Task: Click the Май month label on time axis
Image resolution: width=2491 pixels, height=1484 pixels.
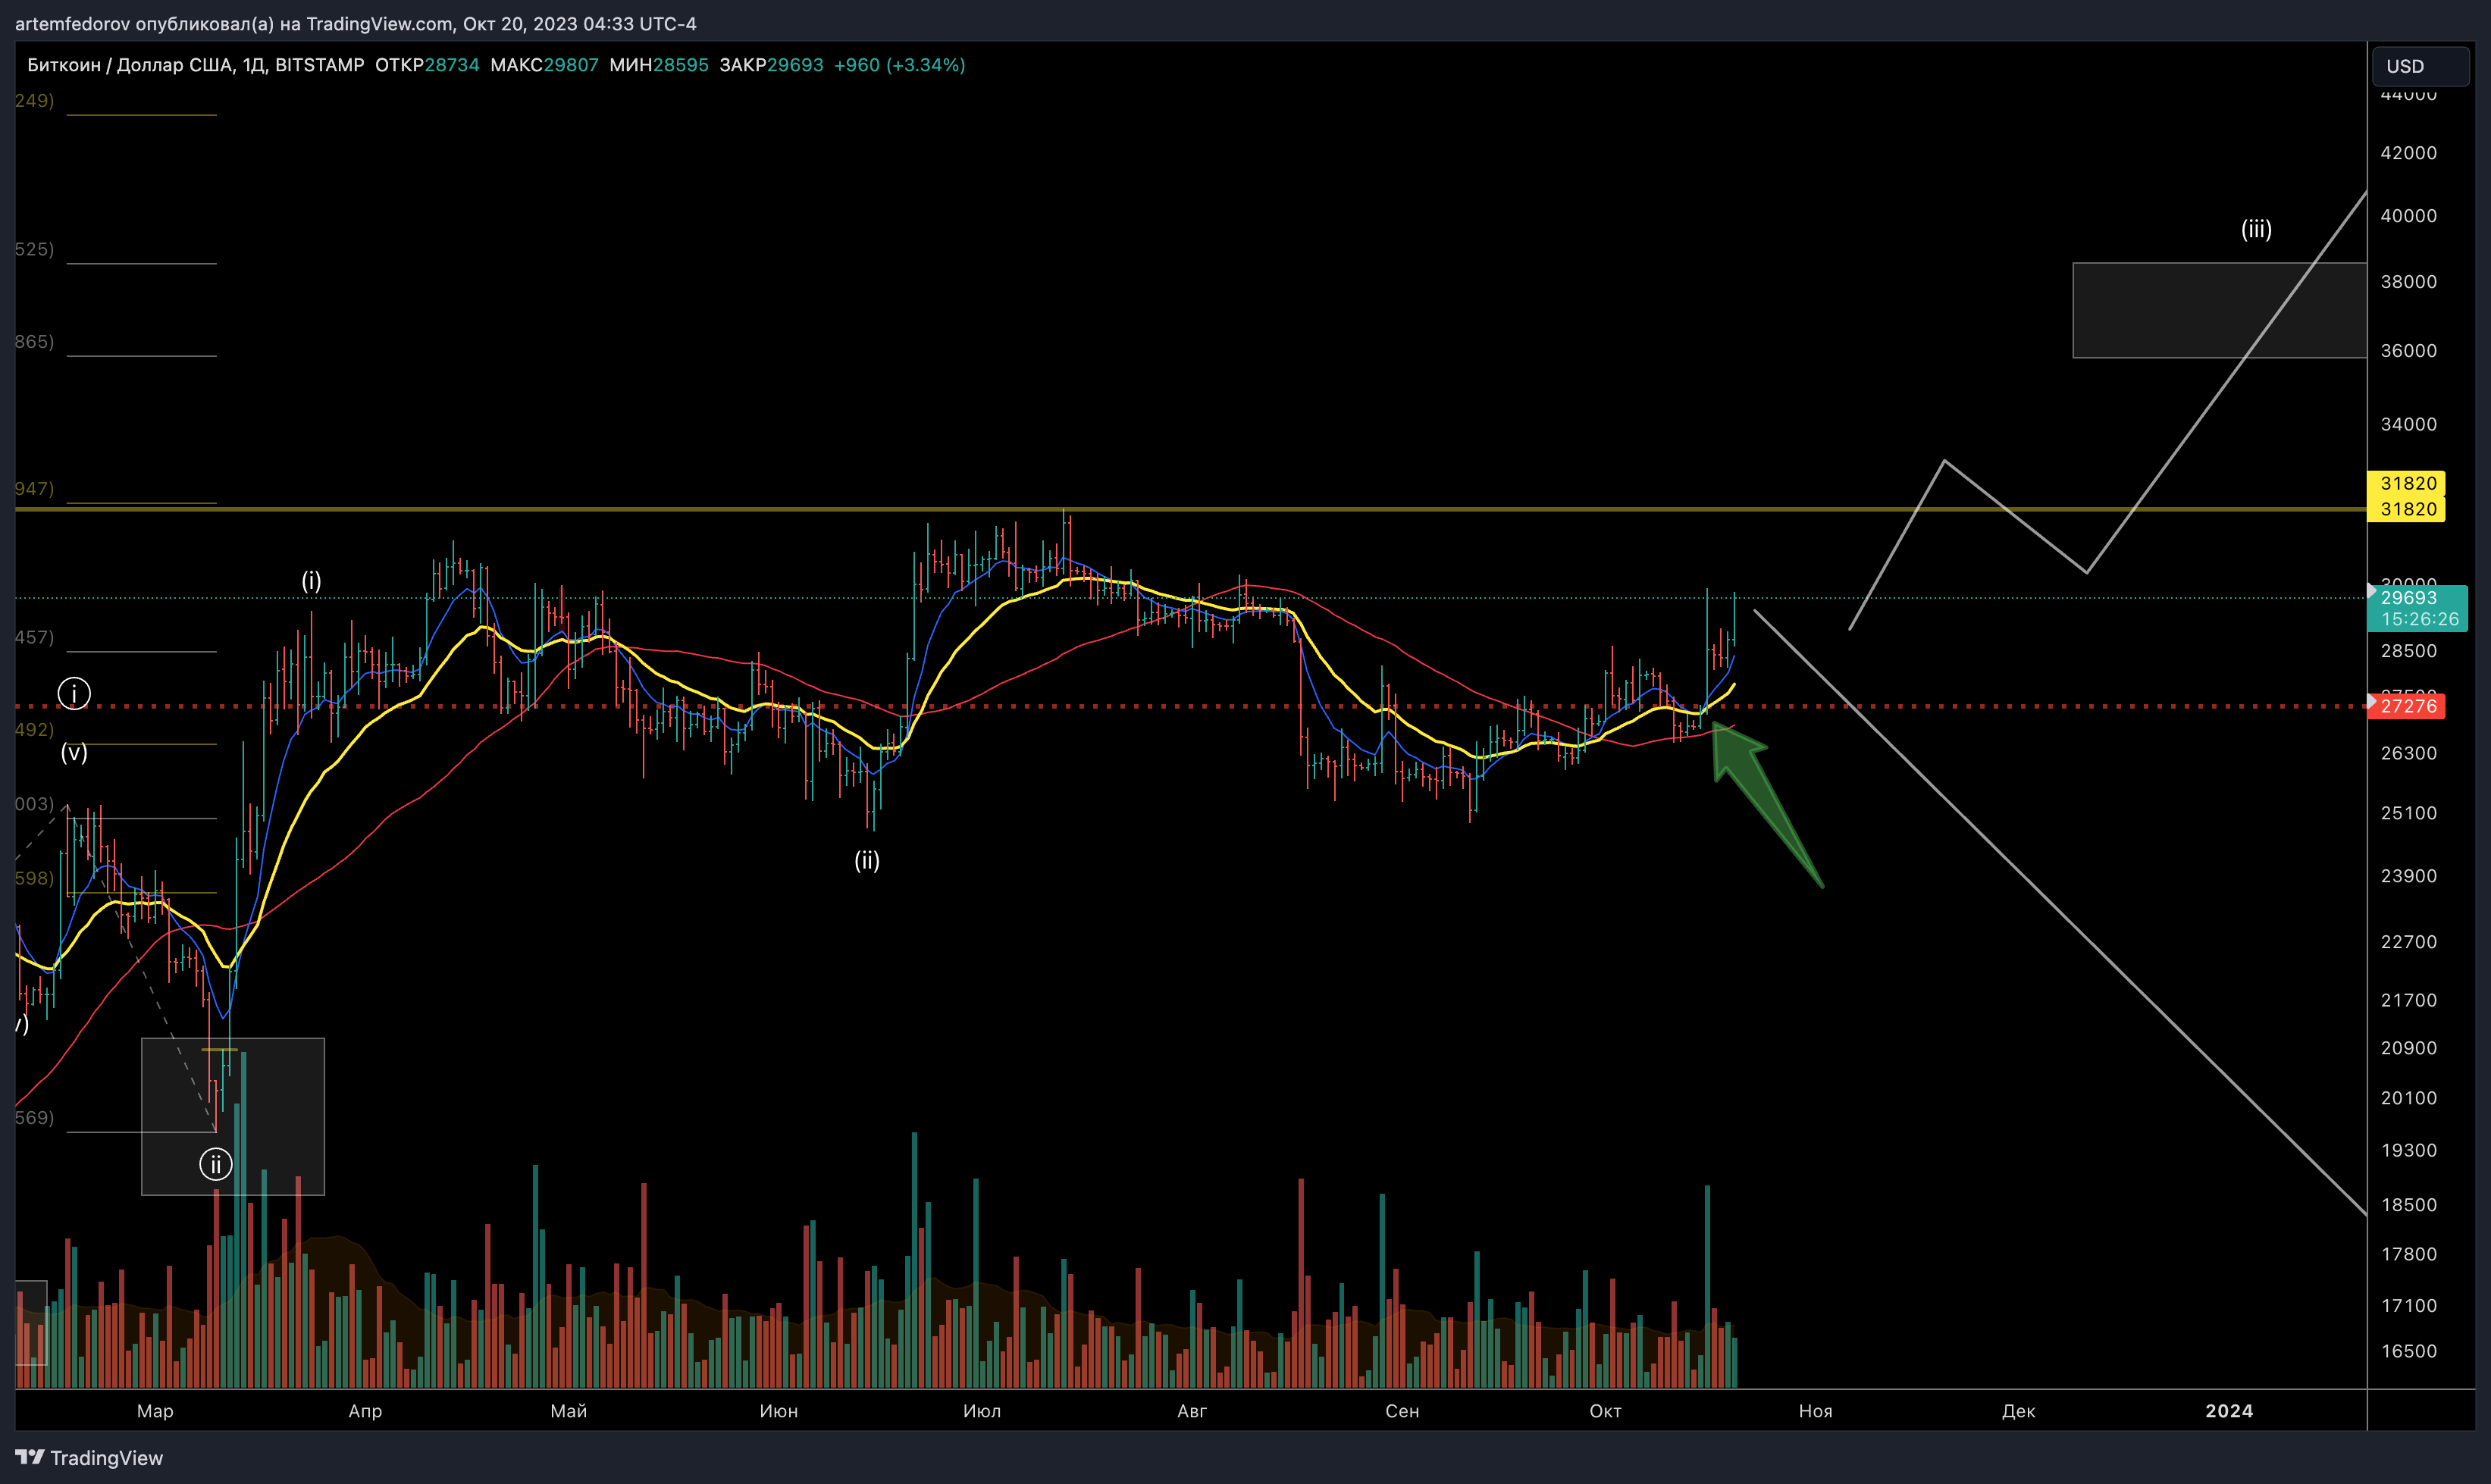Action: pyautogui.click(x=569, y=1410)
